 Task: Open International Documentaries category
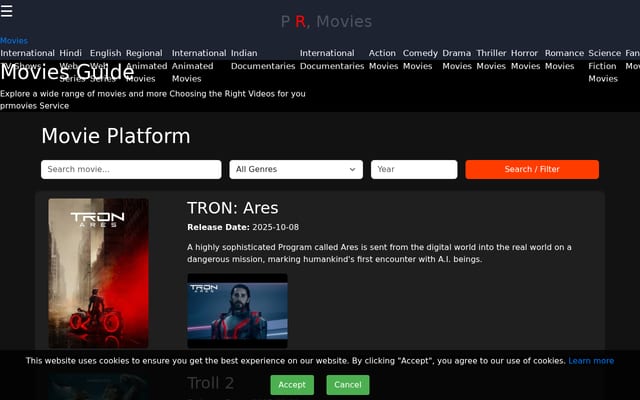click(332, 60)
